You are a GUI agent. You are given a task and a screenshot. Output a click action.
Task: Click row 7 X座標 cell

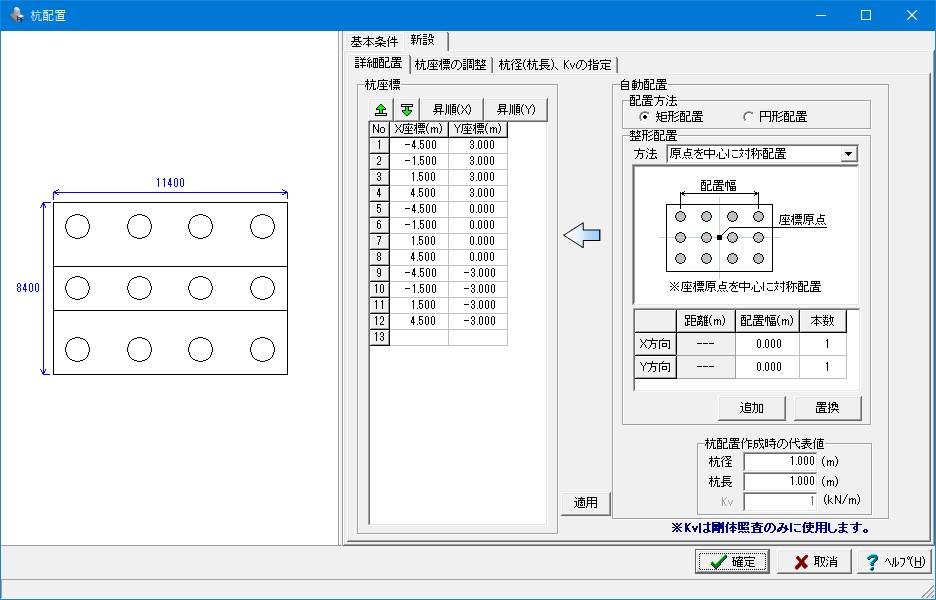(419, 241)
